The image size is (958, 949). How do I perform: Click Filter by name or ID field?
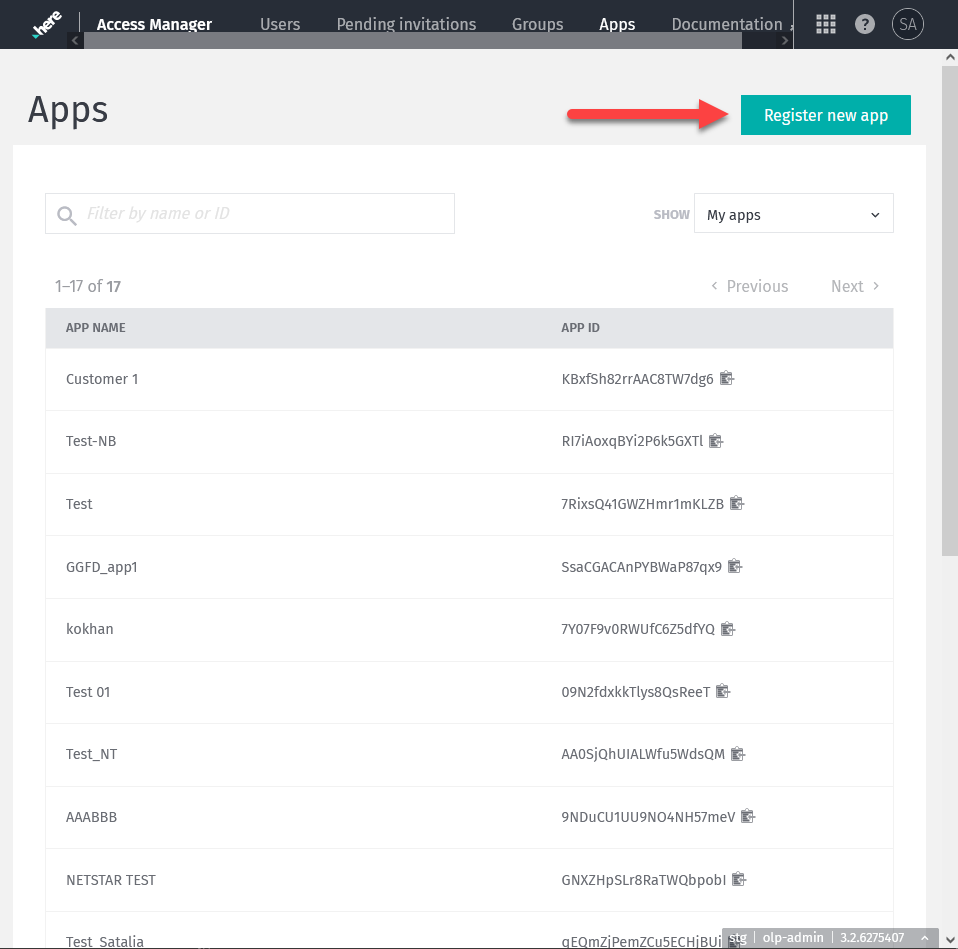250,213
